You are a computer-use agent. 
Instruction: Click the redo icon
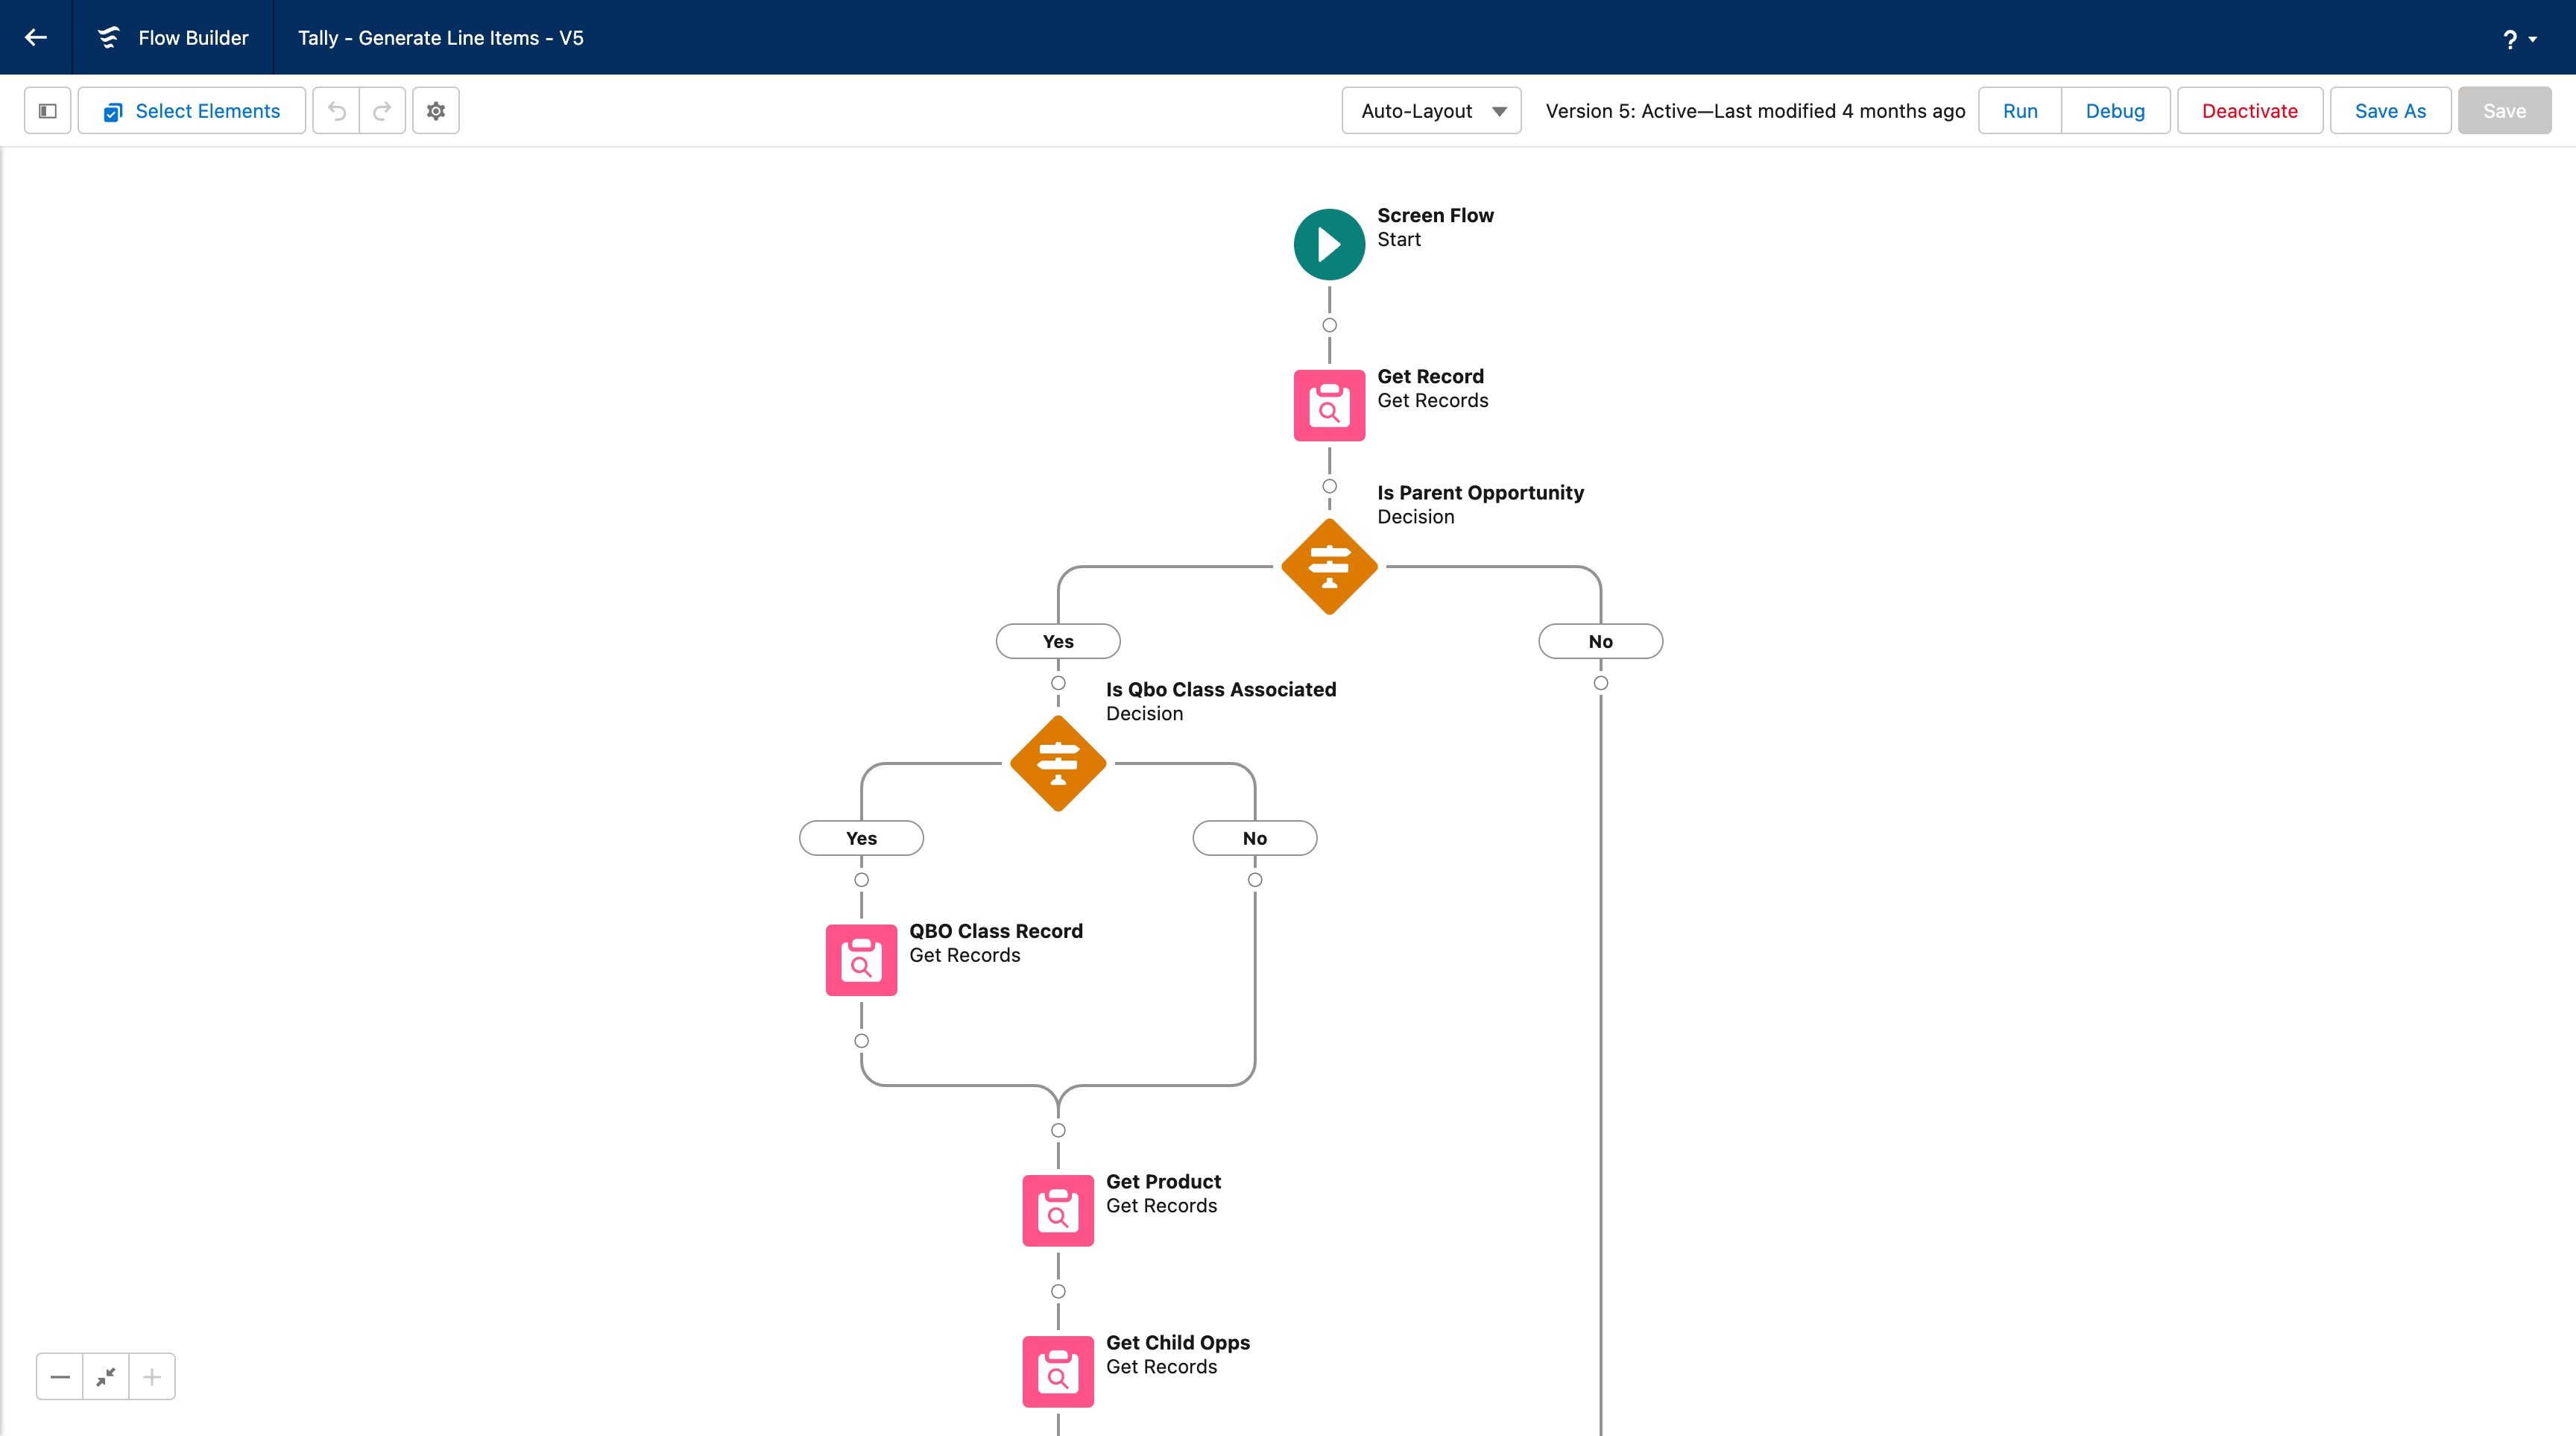[x=382, y=111]
